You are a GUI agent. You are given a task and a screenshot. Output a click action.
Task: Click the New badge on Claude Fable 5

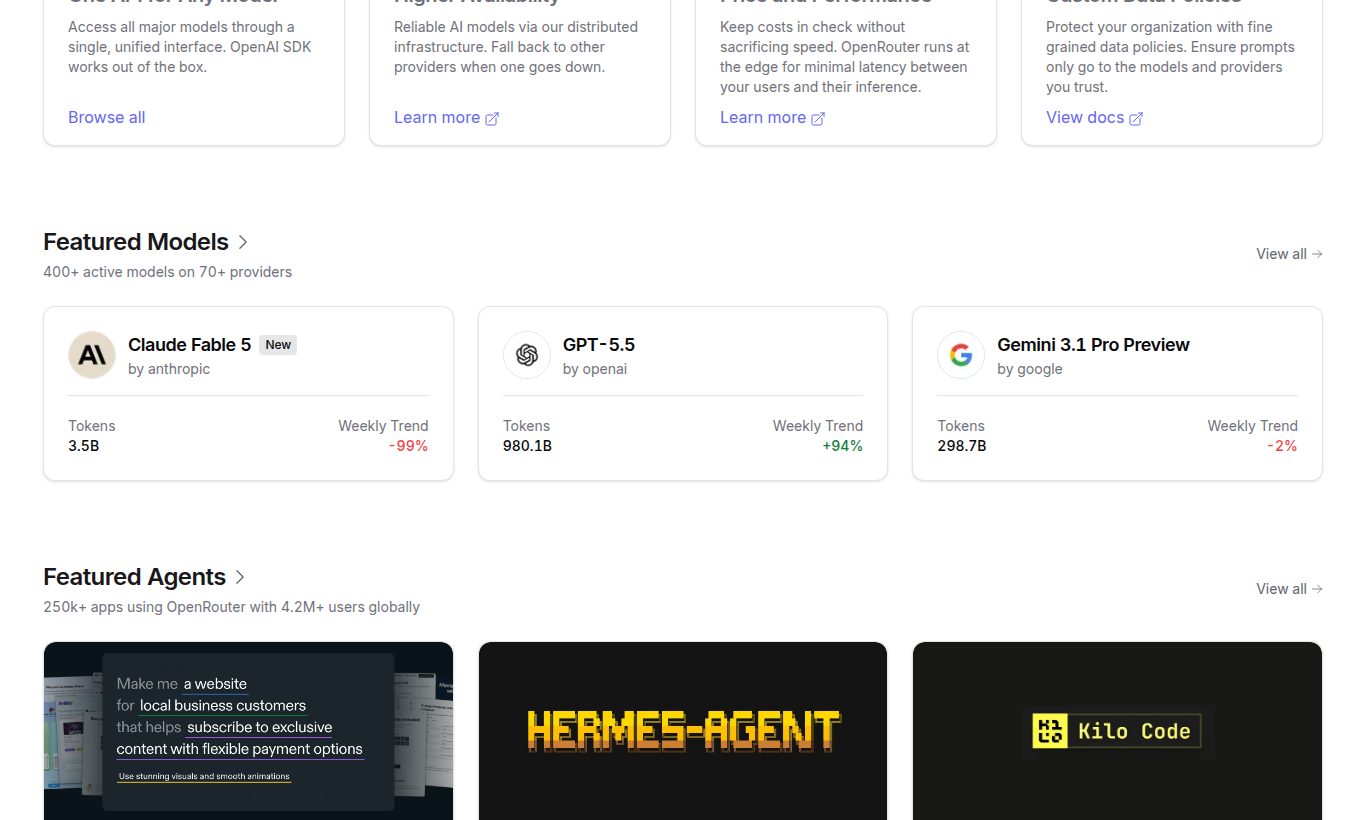(x=278, y=345)
